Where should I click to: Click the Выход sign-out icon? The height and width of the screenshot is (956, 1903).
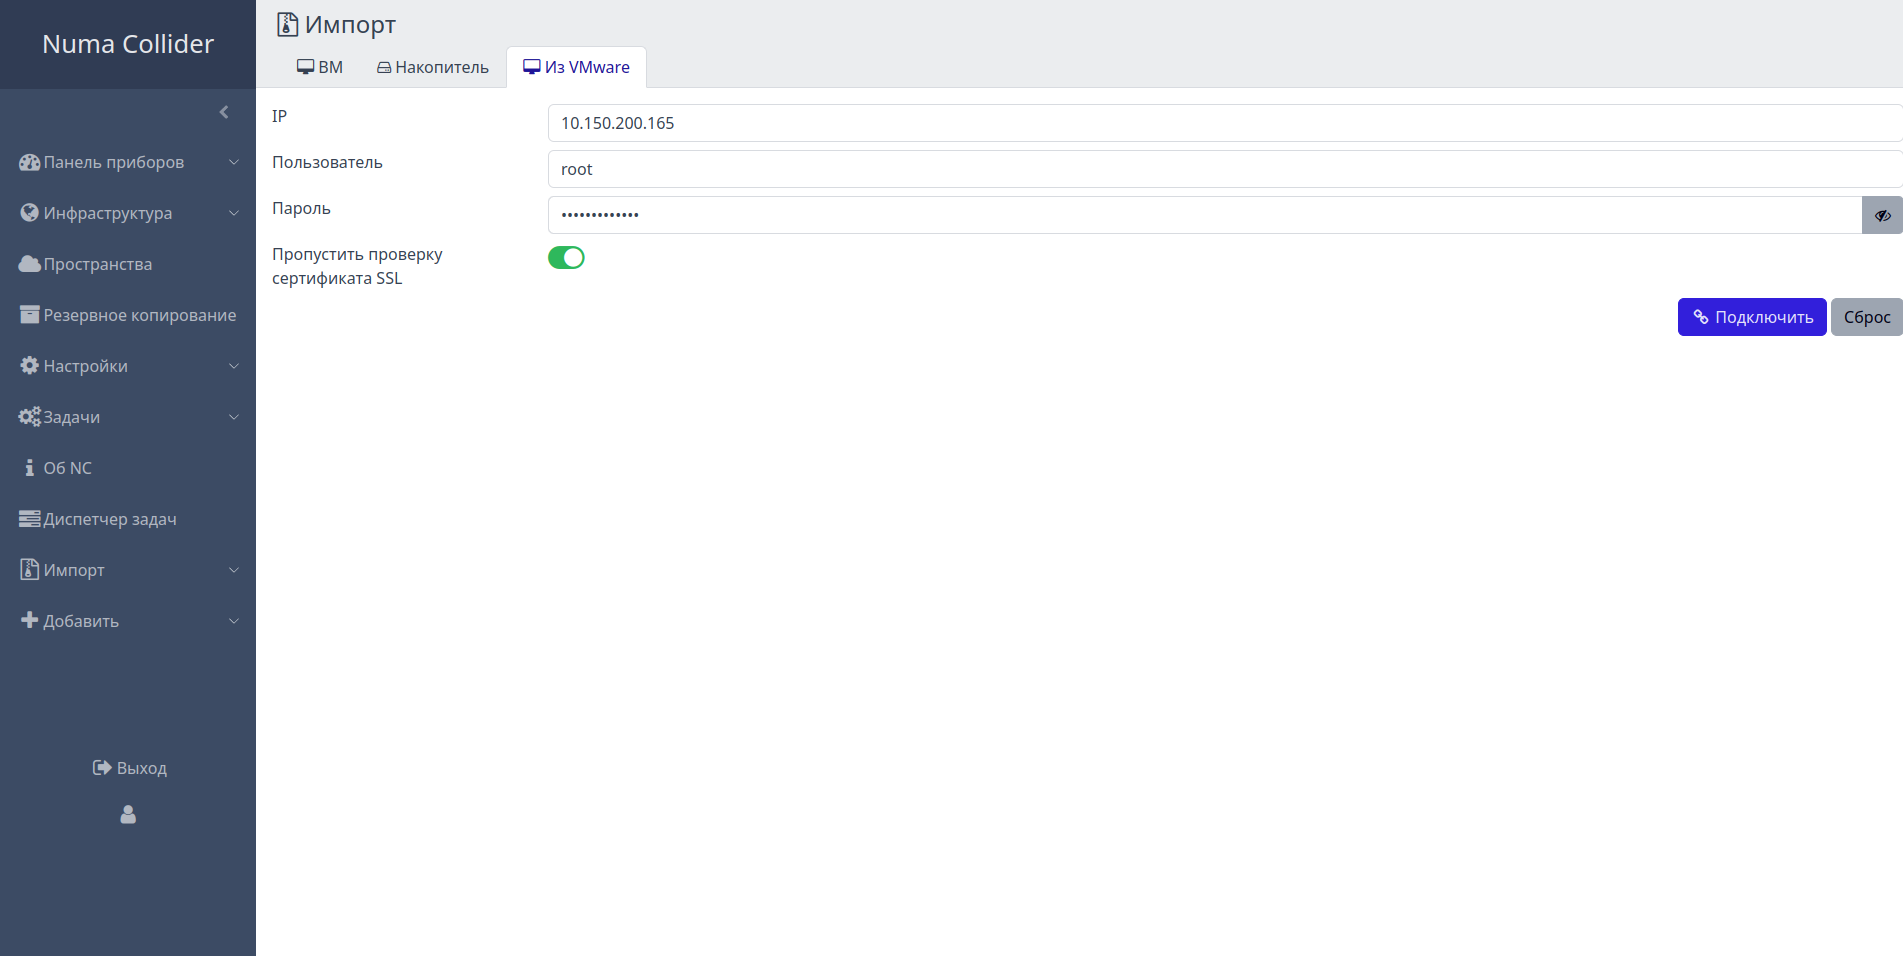(102, 768)
